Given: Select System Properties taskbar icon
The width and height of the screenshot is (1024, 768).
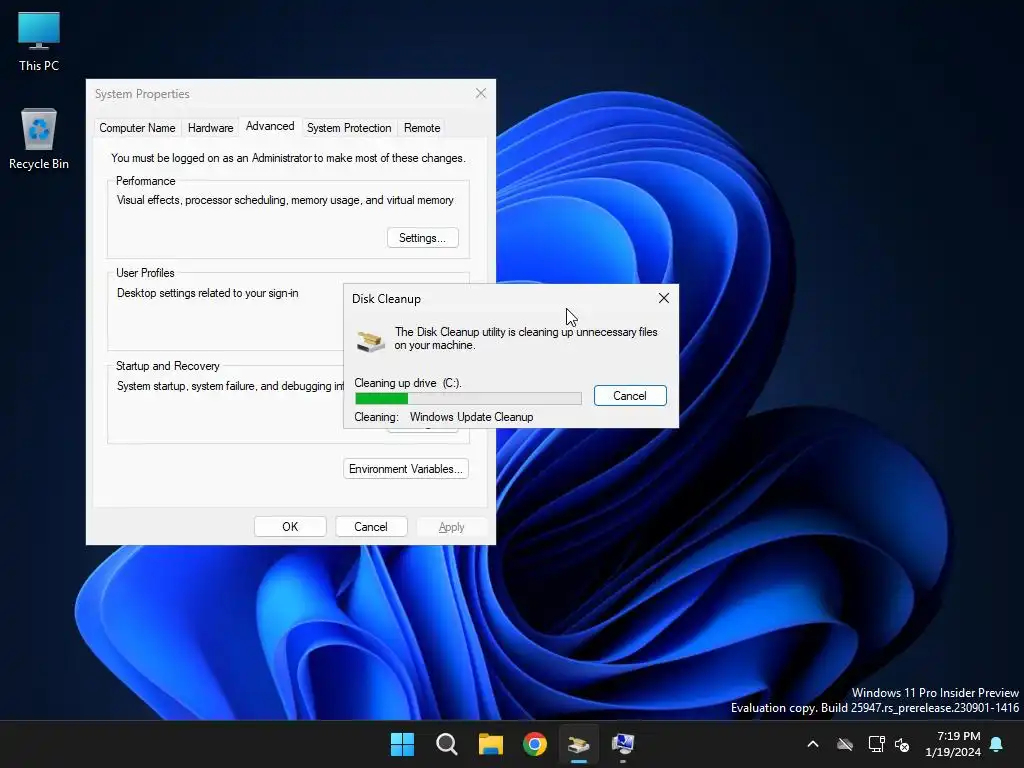Looking at the screenshot, I should pyautogui.click(x=623, y=744).
